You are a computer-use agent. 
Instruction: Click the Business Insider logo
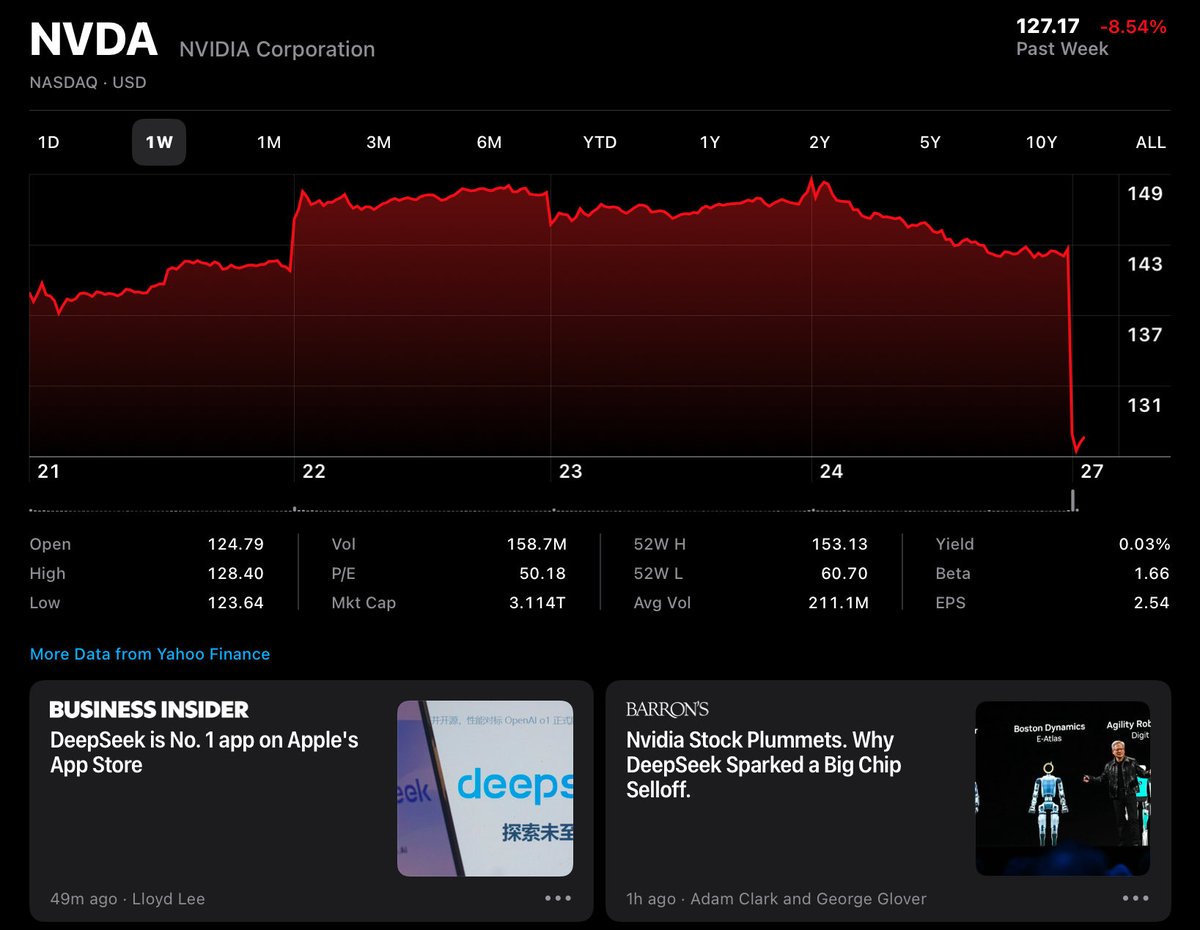pyautogui.click(x=149, y=710)
